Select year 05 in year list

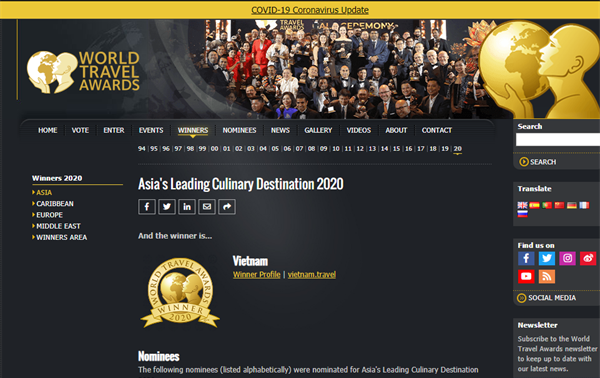[x=275, y=149]
